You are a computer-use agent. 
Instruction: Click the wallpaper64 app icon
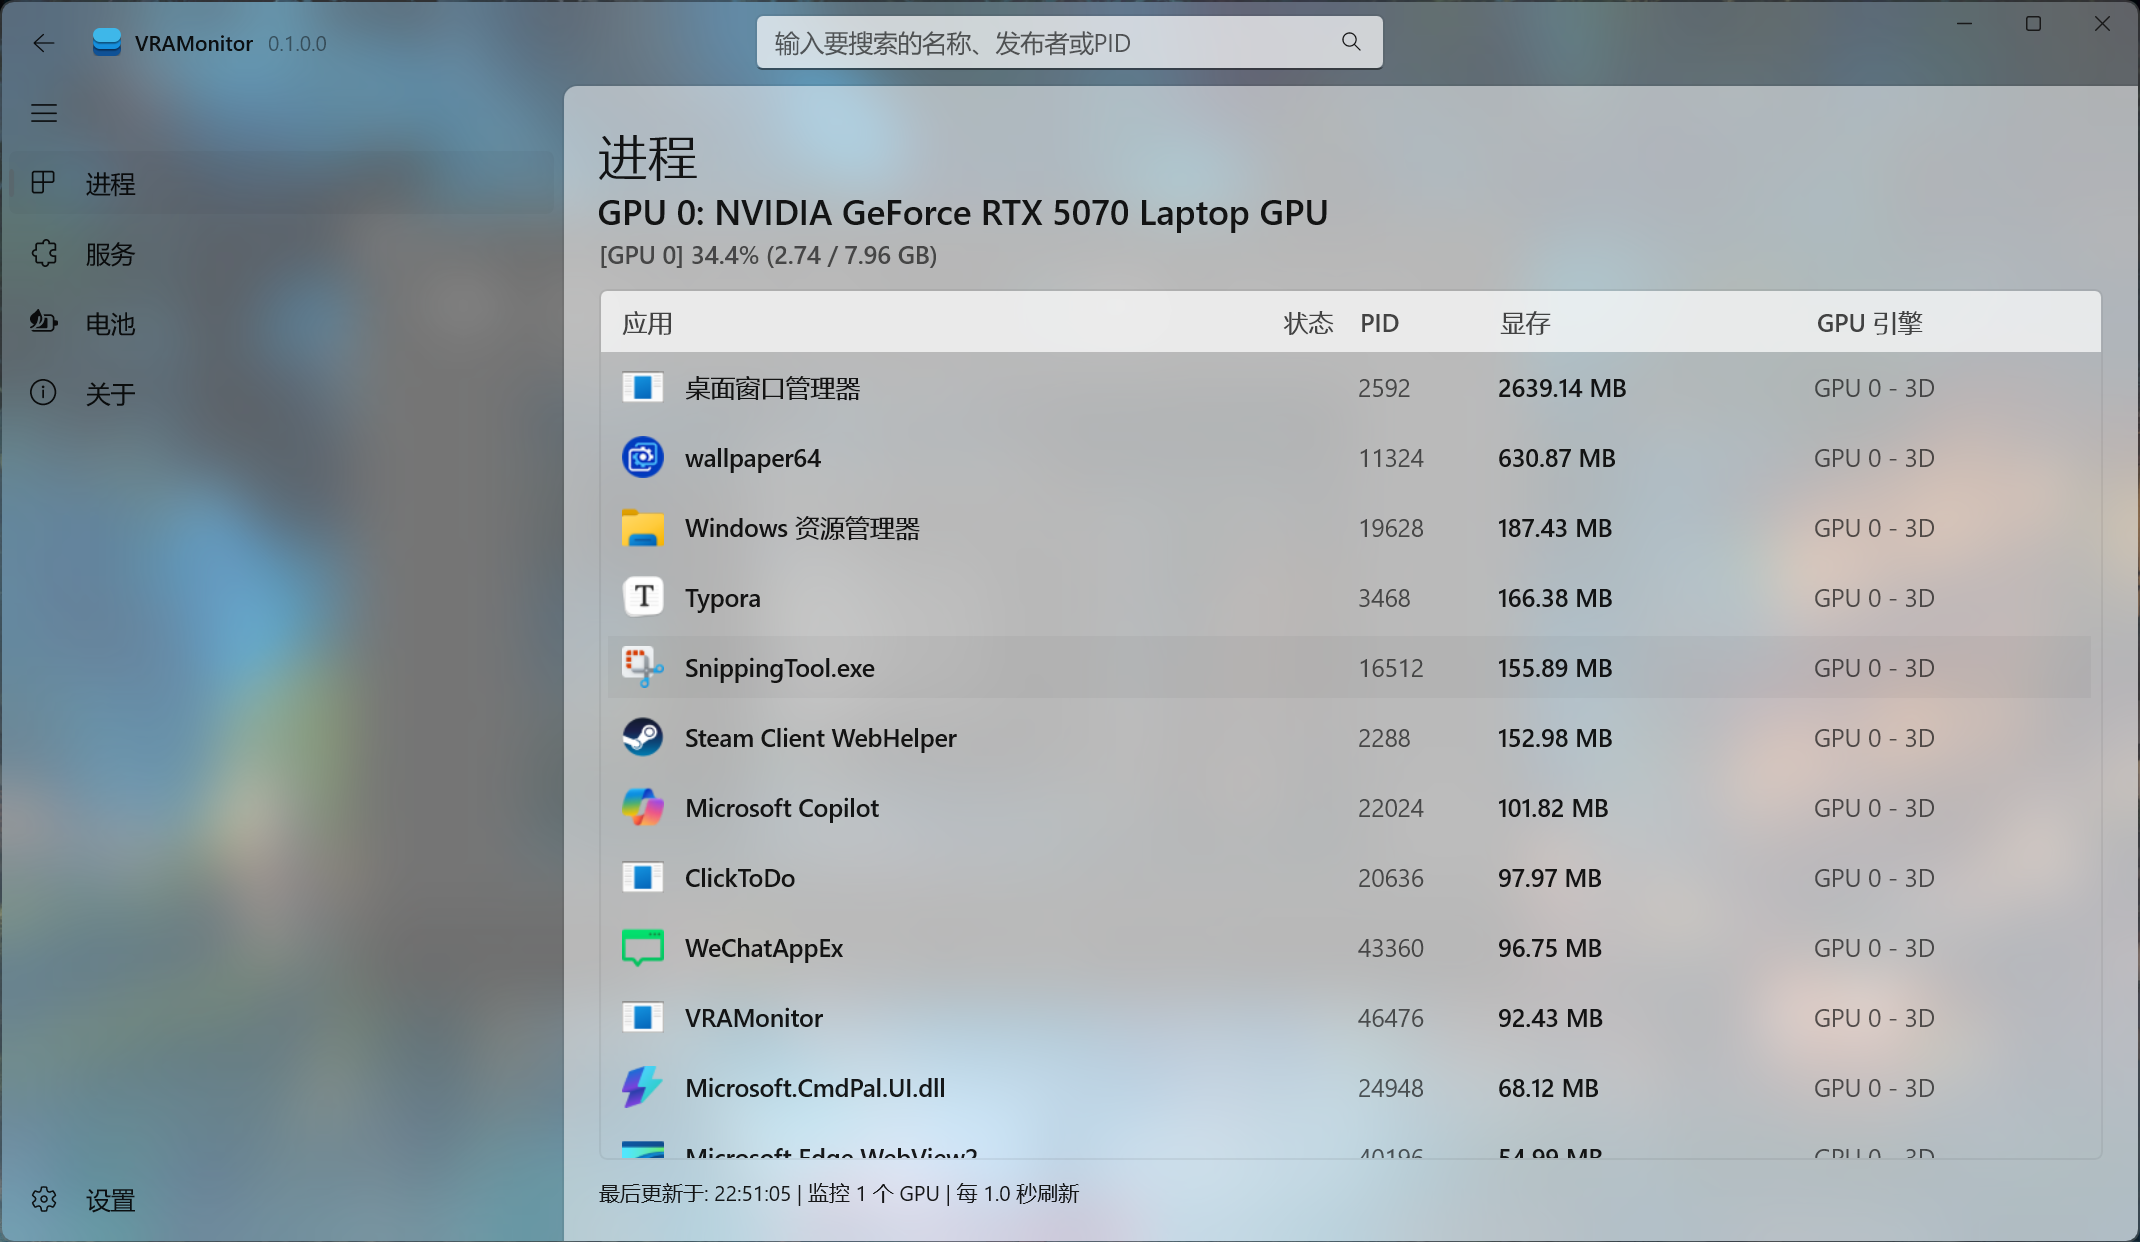(x=642, y=458)
